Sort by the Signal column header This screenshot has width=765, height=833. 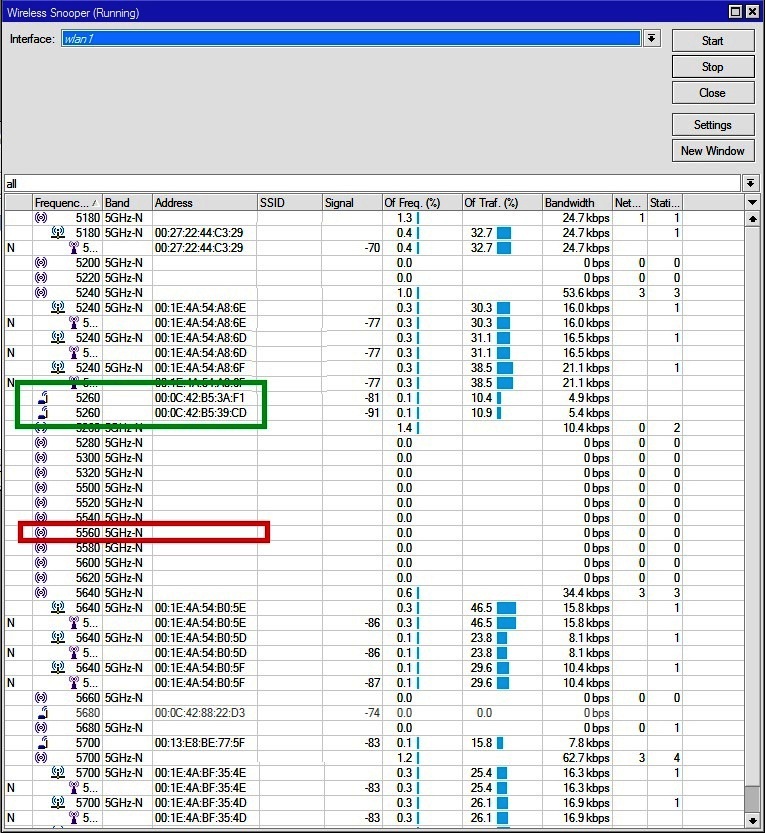353,202
